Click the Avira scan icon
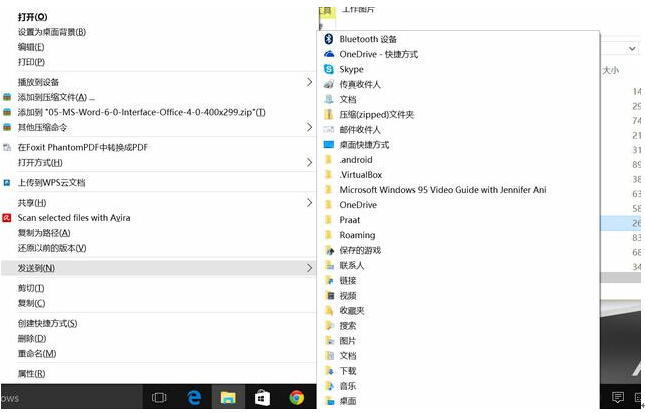645x413 pixels. (7, 217)
